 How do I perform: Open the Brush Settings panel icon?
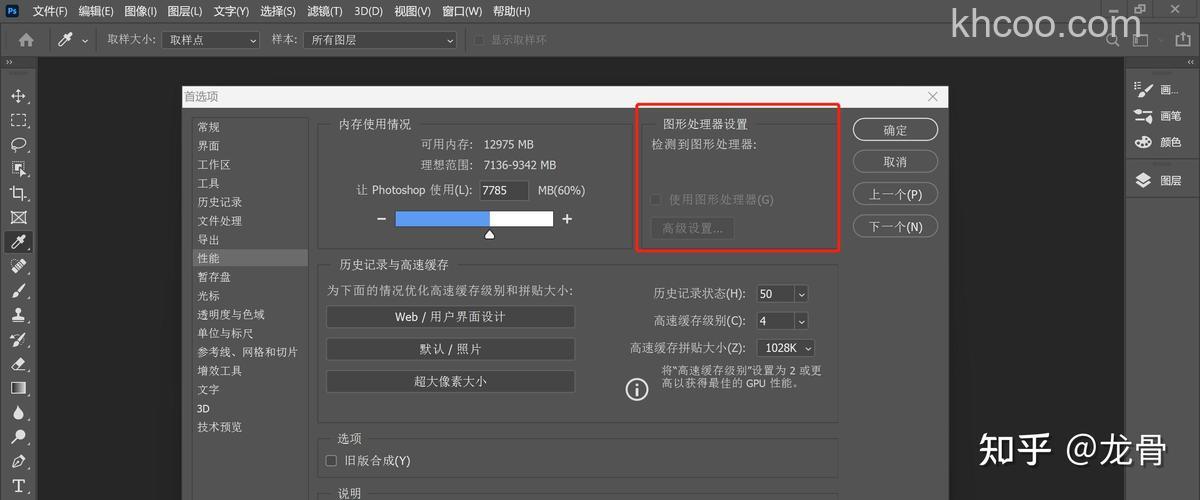pos(1145,90)
